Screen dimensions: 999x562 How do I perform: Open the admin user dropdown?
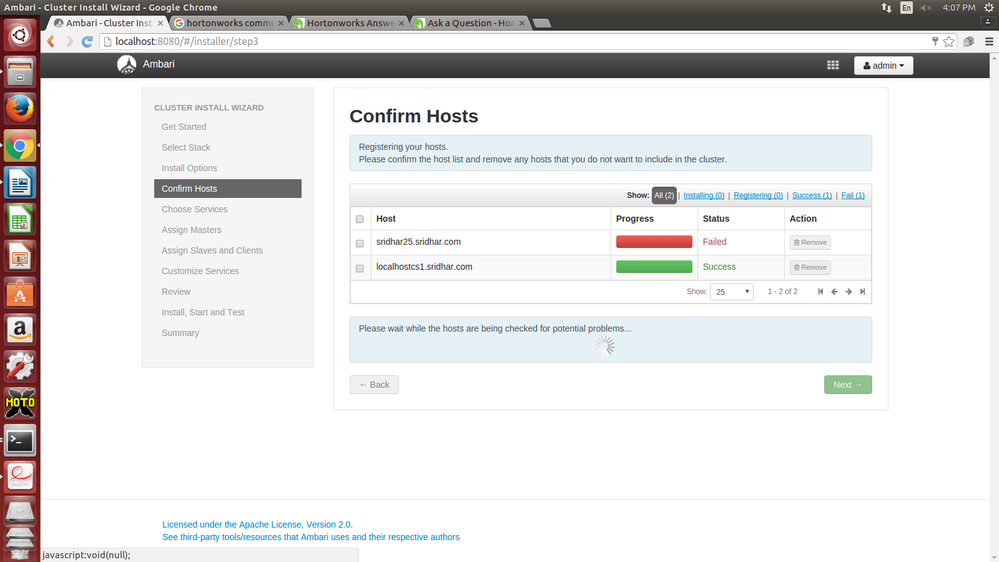[x=883, y=66]
